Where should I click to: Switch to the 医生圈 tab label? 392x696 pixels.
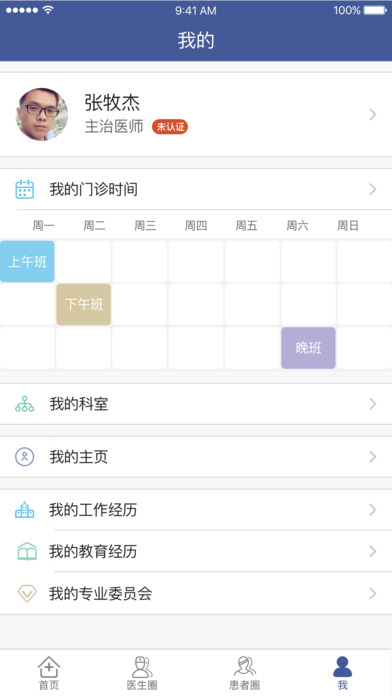click(142, 685)
